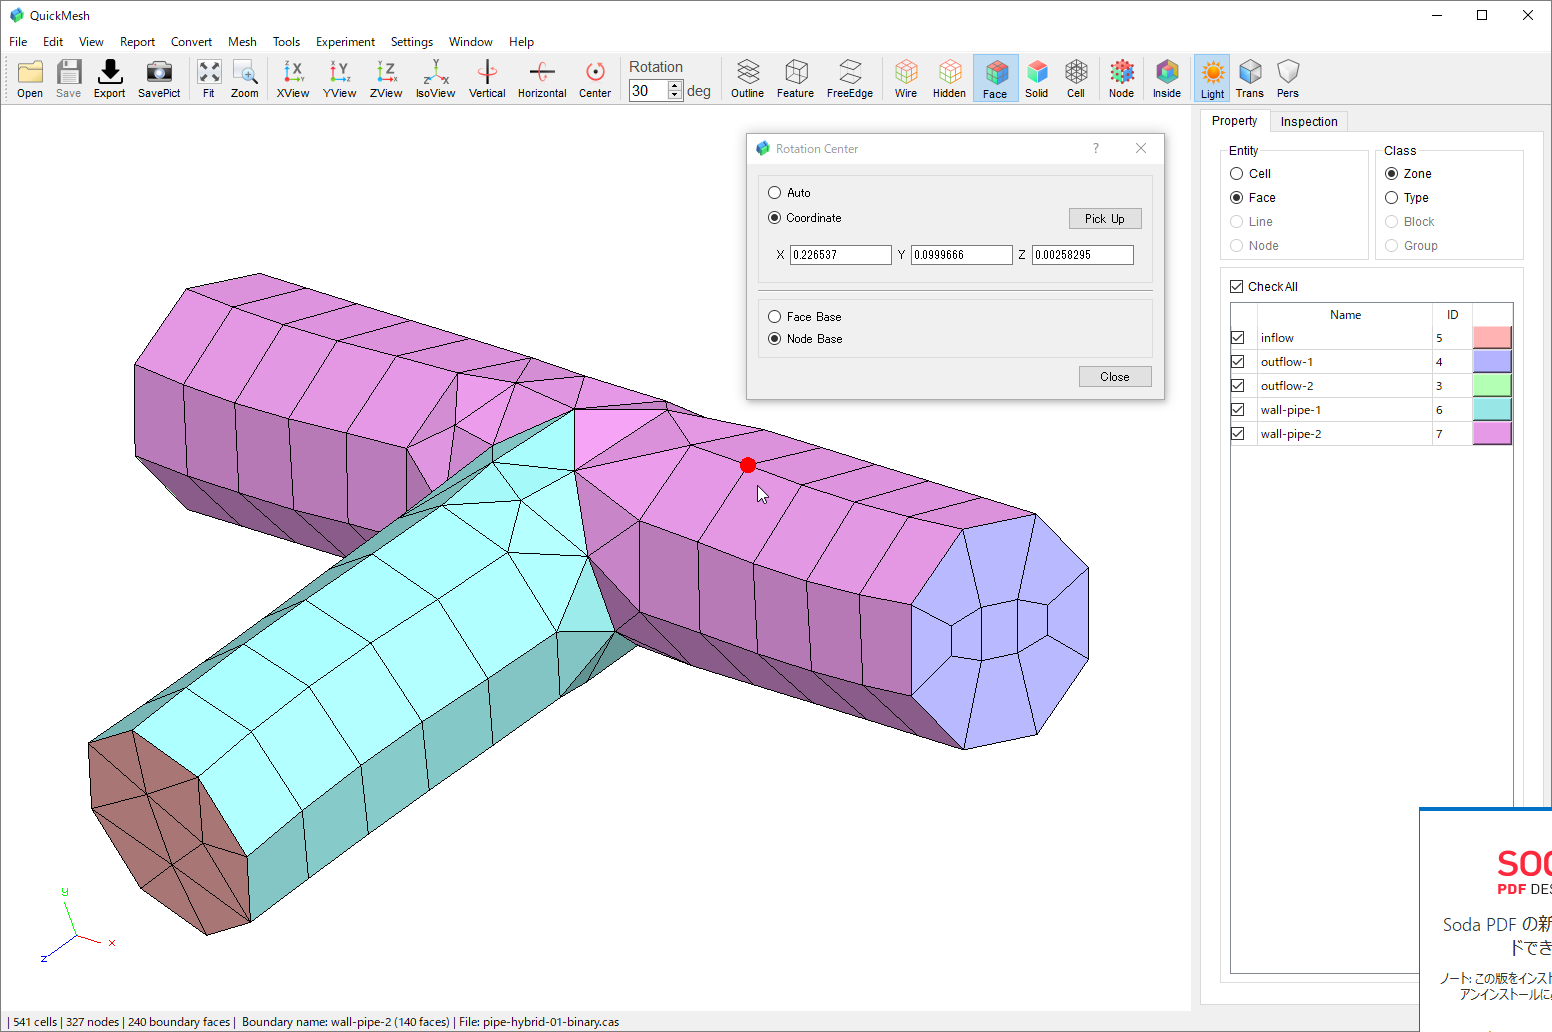The width and height of the screenshot is (1552, 1032).
Task: Click Close in Rotation Center dialog
Action: point(1115,377)
